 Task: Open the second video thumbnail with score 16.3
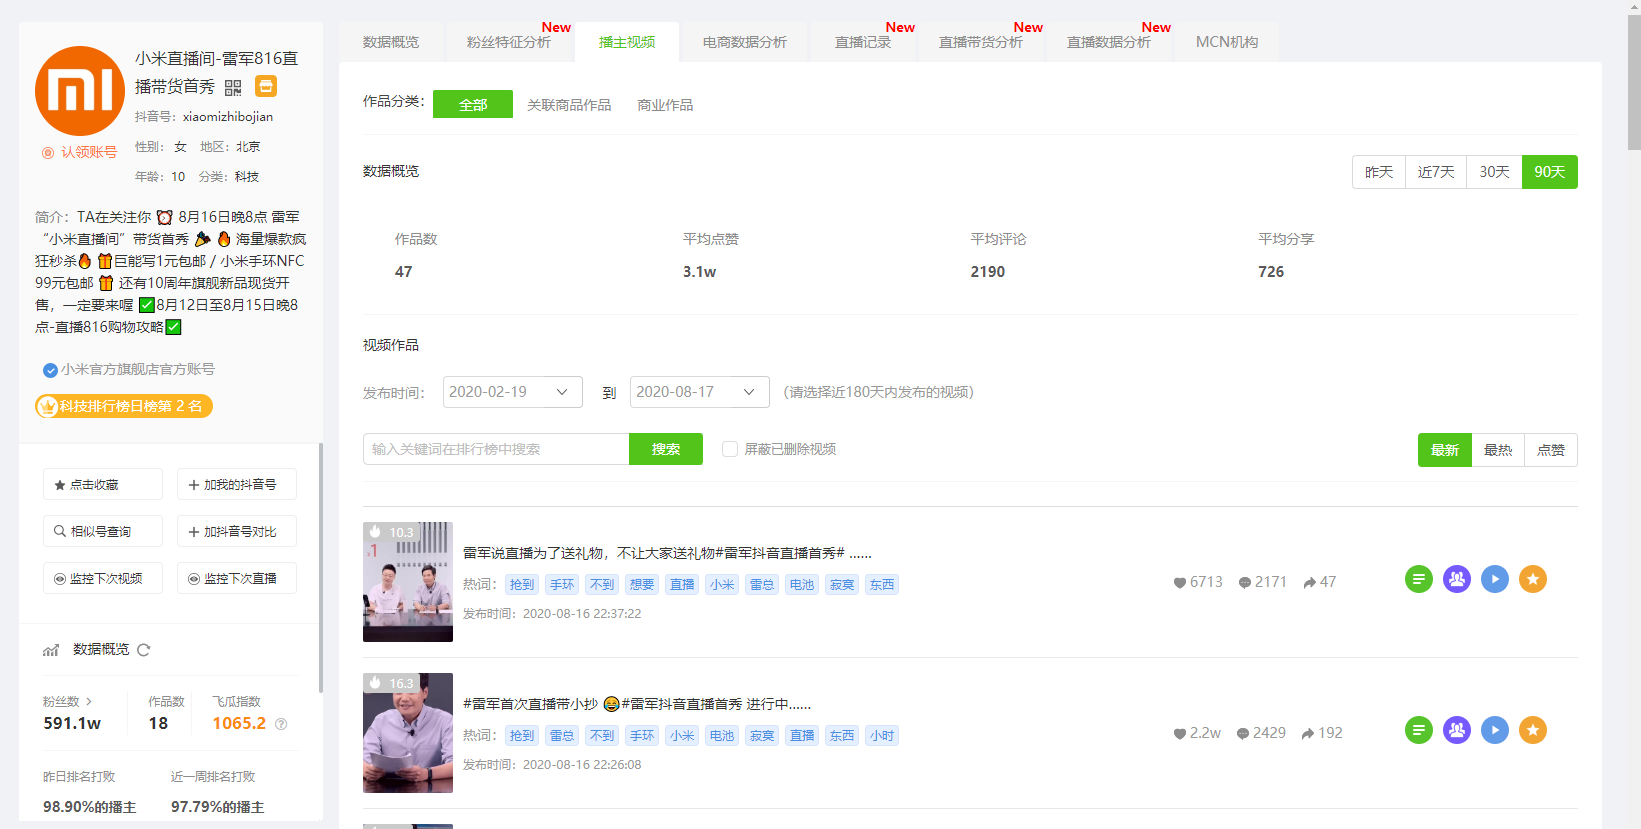(408, 733)
